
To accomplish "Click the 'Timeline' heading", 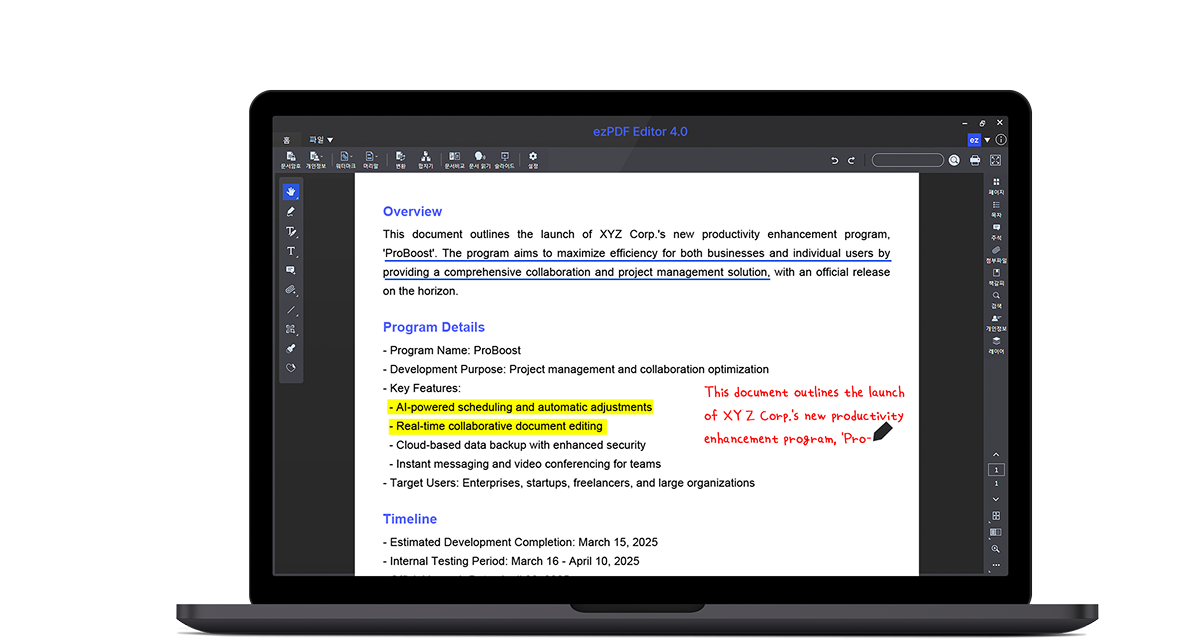I will point(410,519).
